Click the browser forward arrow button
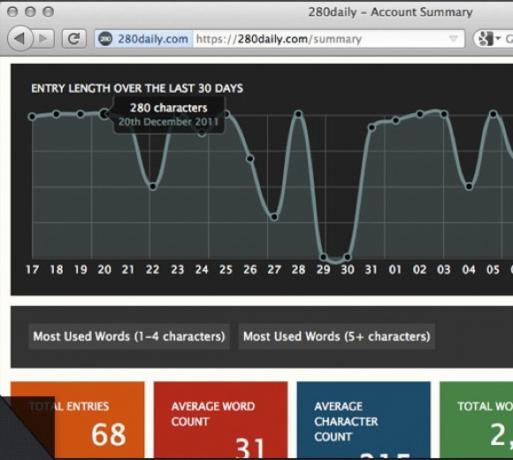The image size is (513, 460). pos(43,39)
